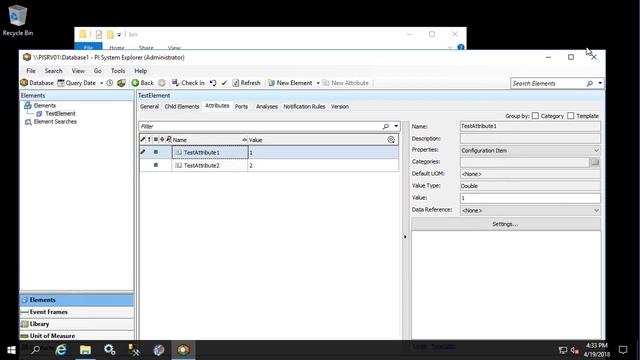
Task: Open the Library navigation section
Action: tap(77, 324)
